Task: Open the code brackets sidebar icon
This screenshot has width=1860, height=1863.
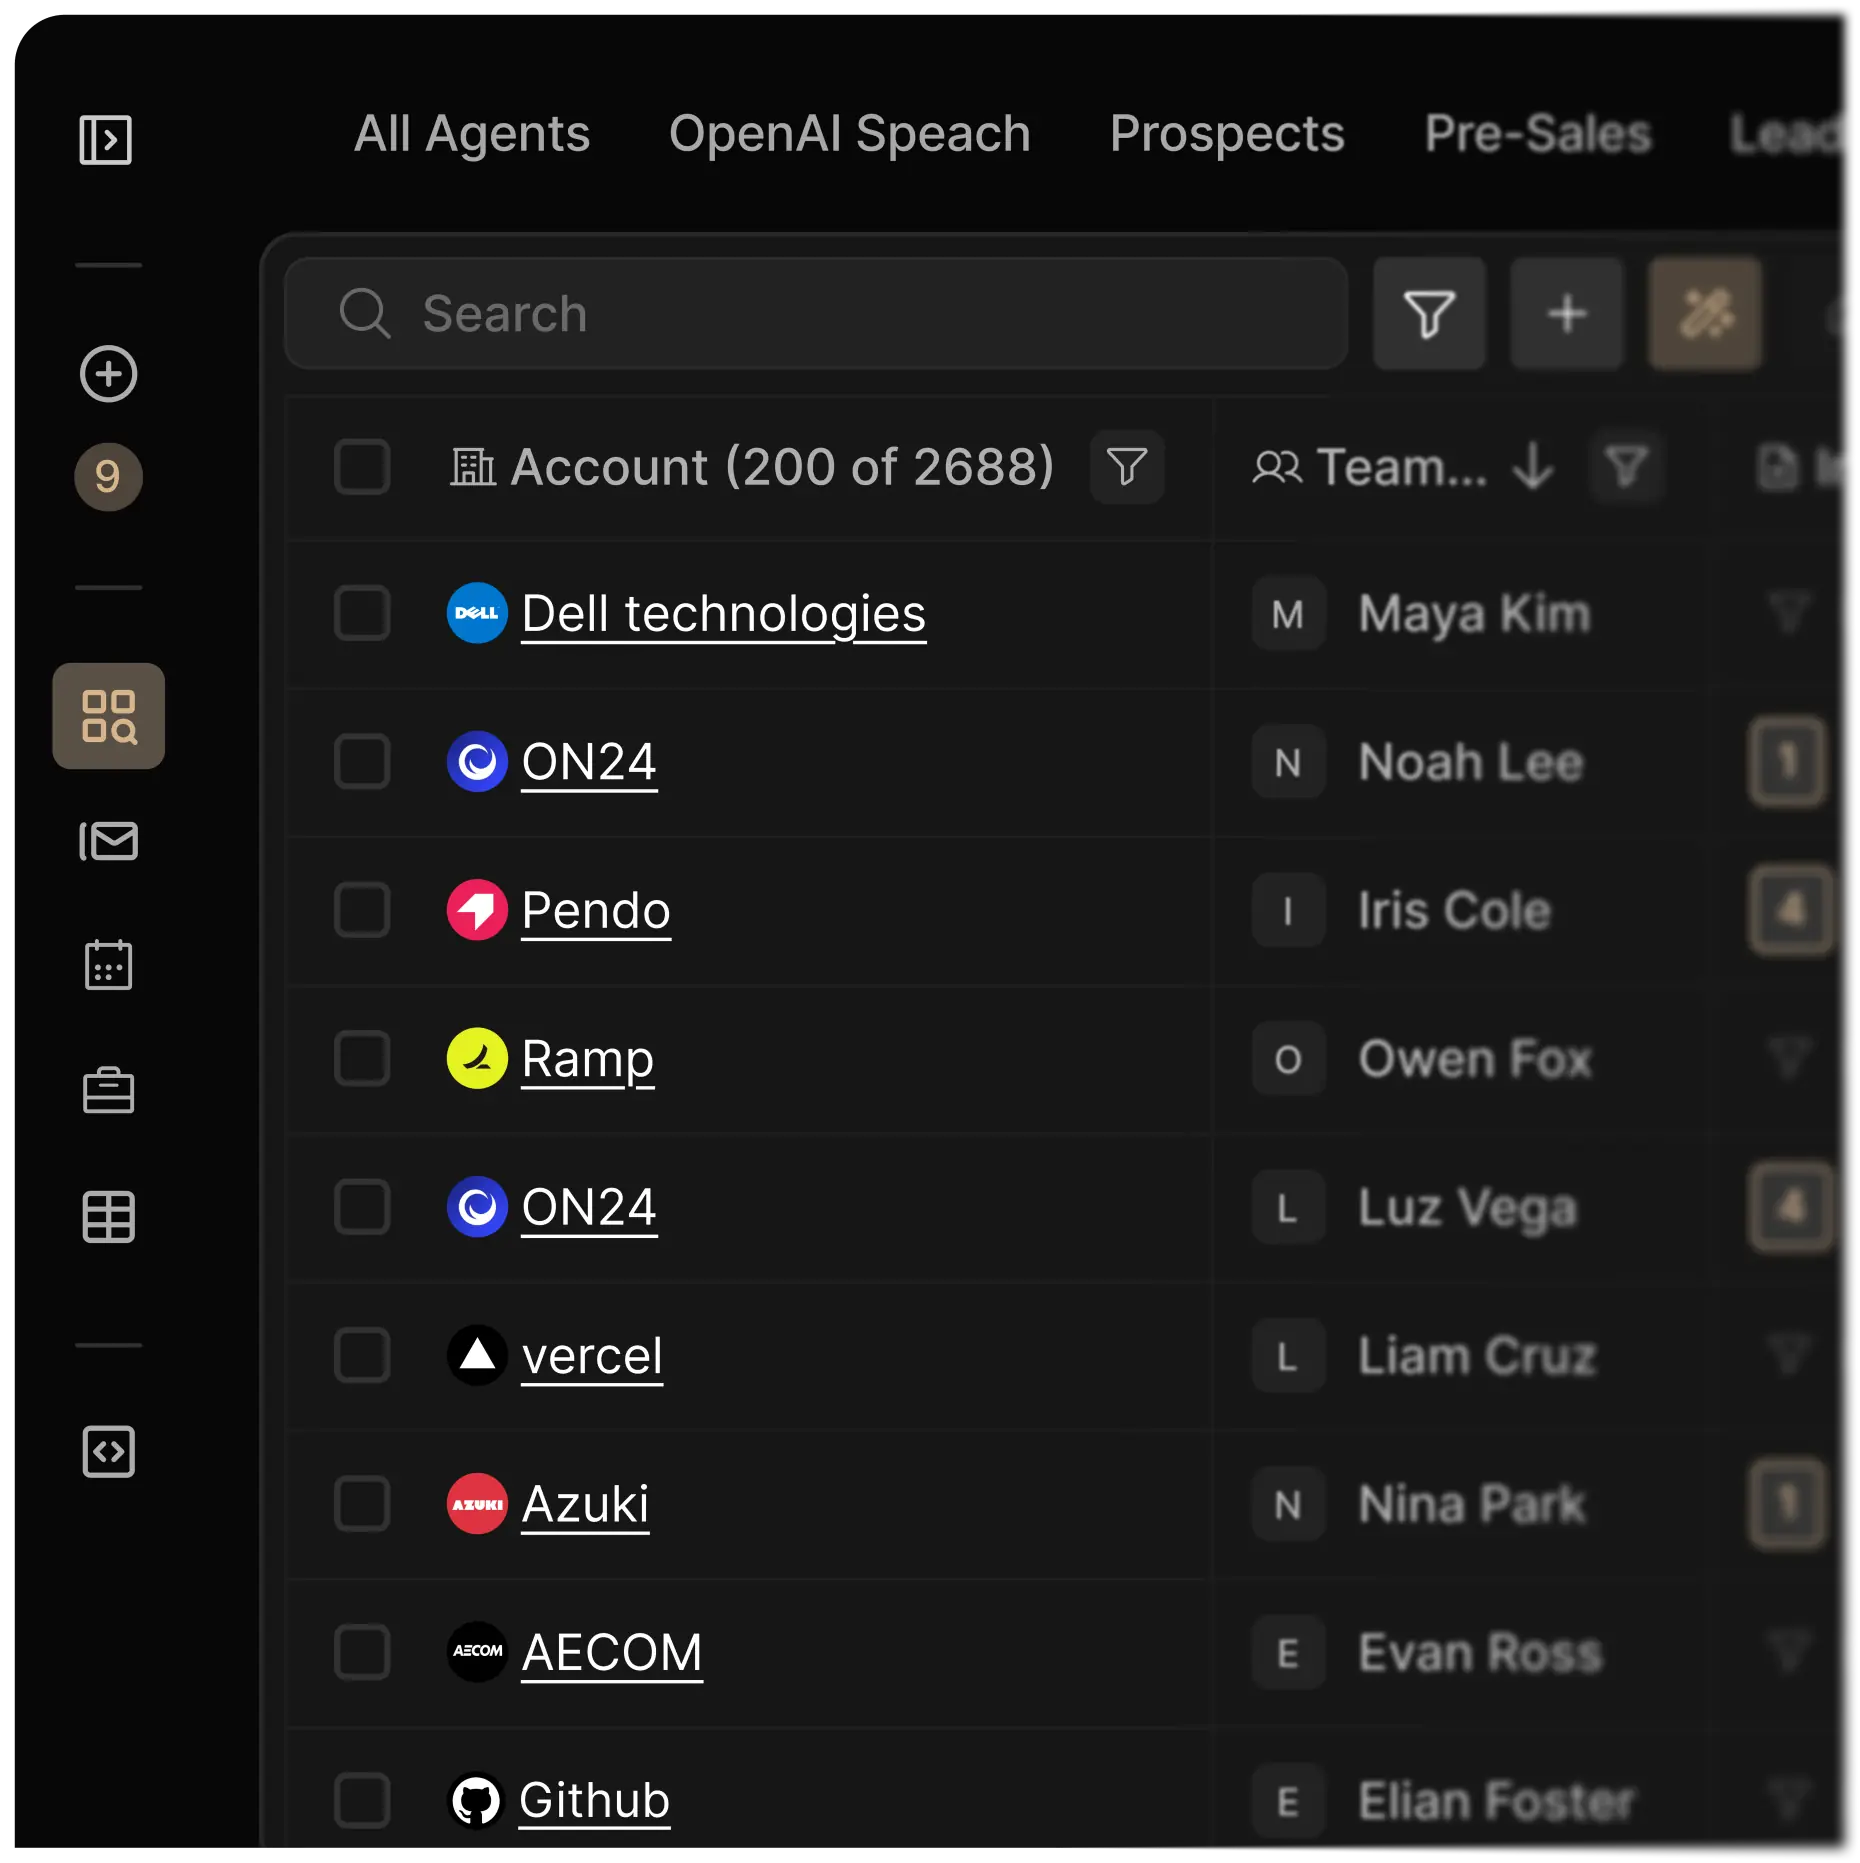Action: pos(108,1452)
